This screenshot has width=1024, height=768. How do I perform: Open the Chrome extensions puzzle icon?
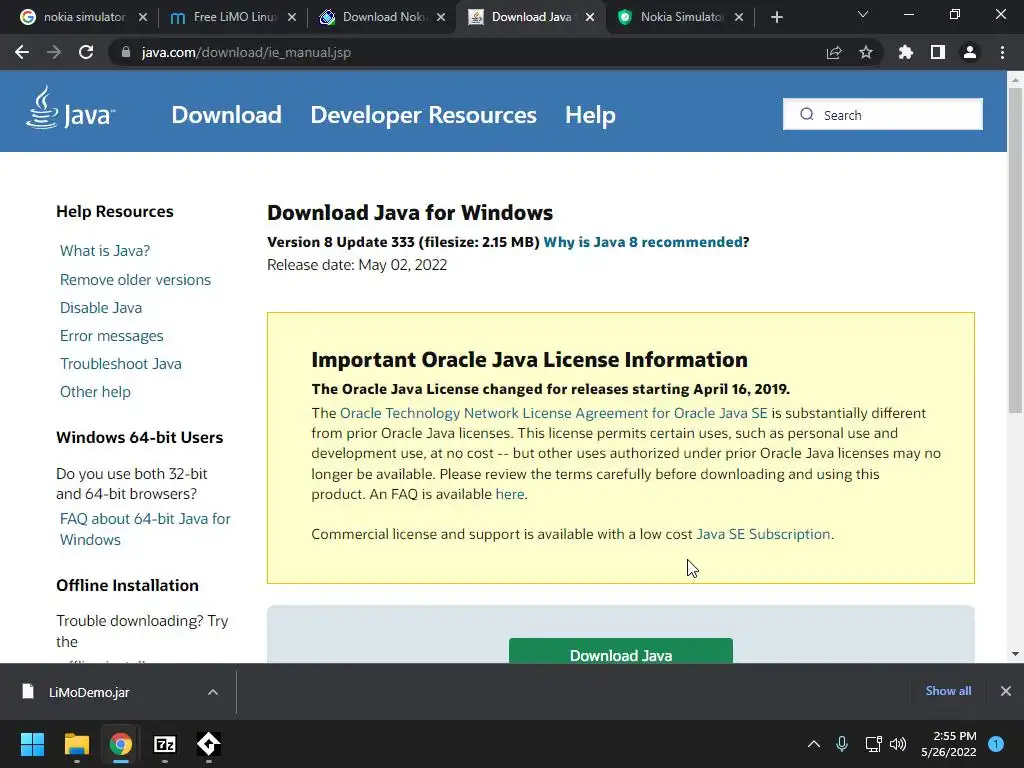point(905,52)
